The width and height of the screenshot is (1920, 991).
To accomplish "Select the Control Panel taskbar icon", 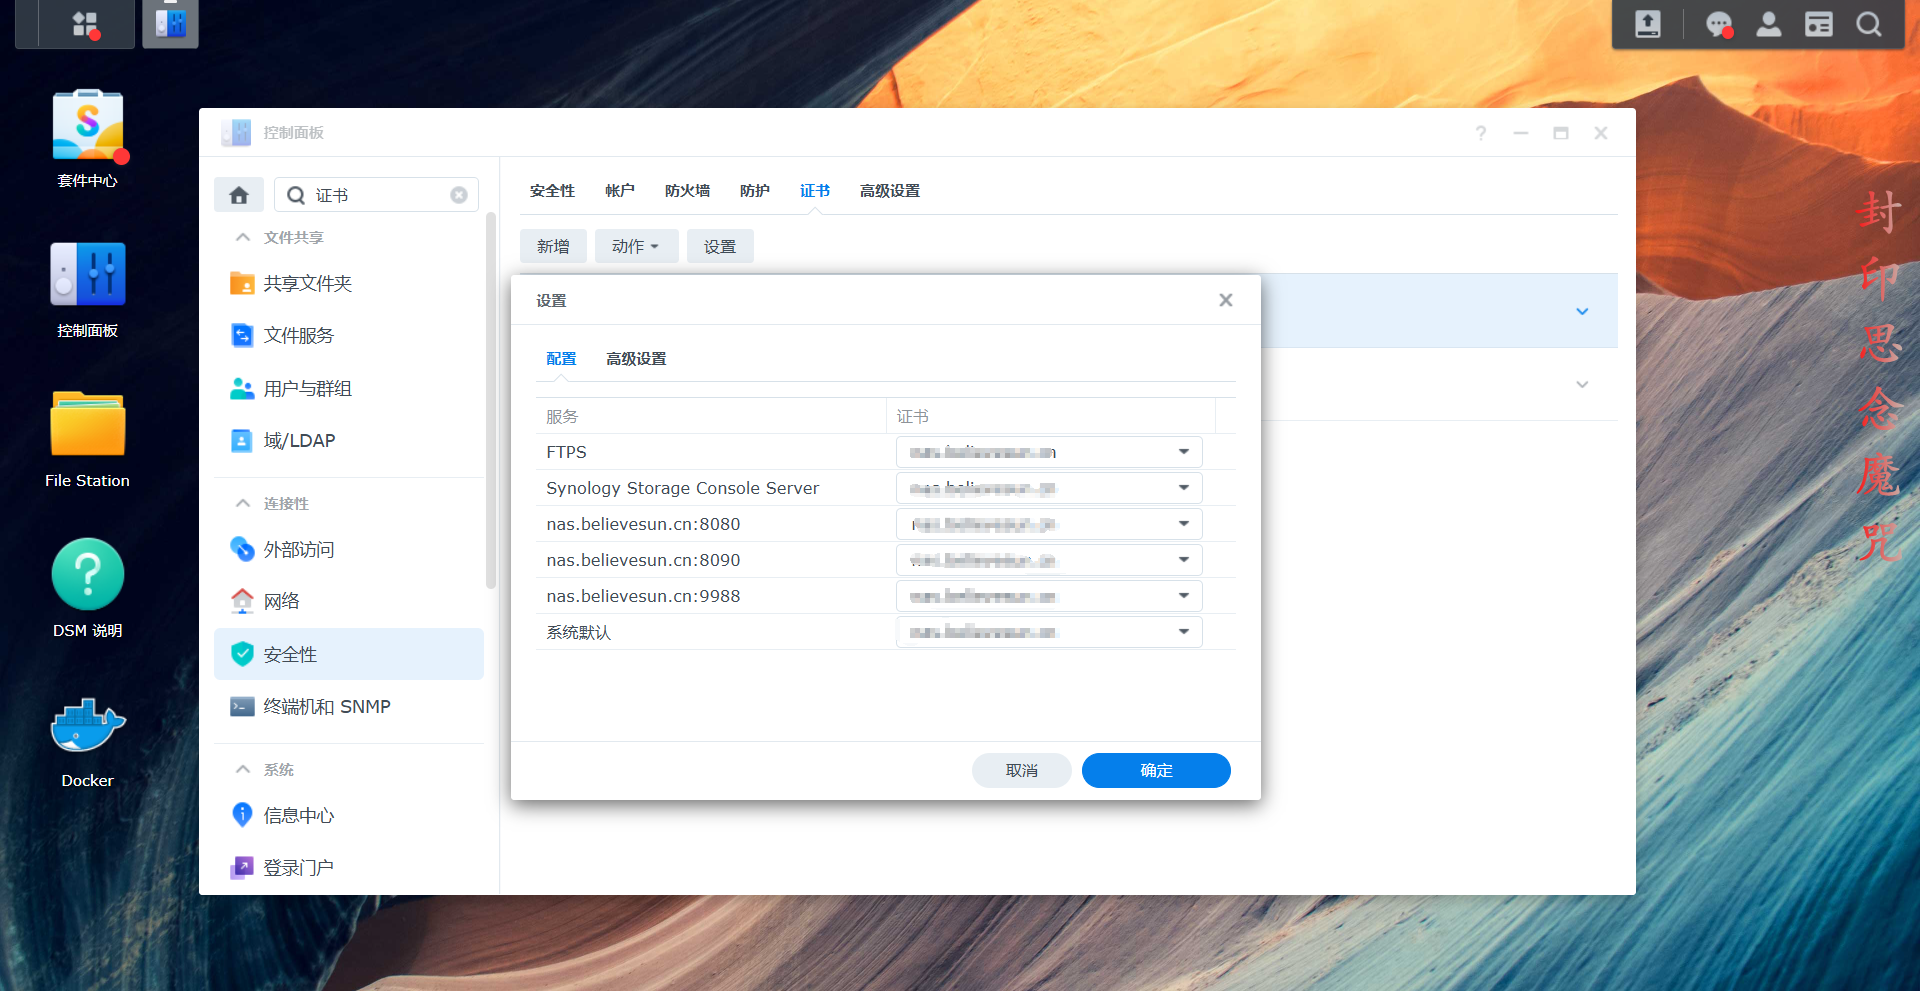I will pos(171,24).
